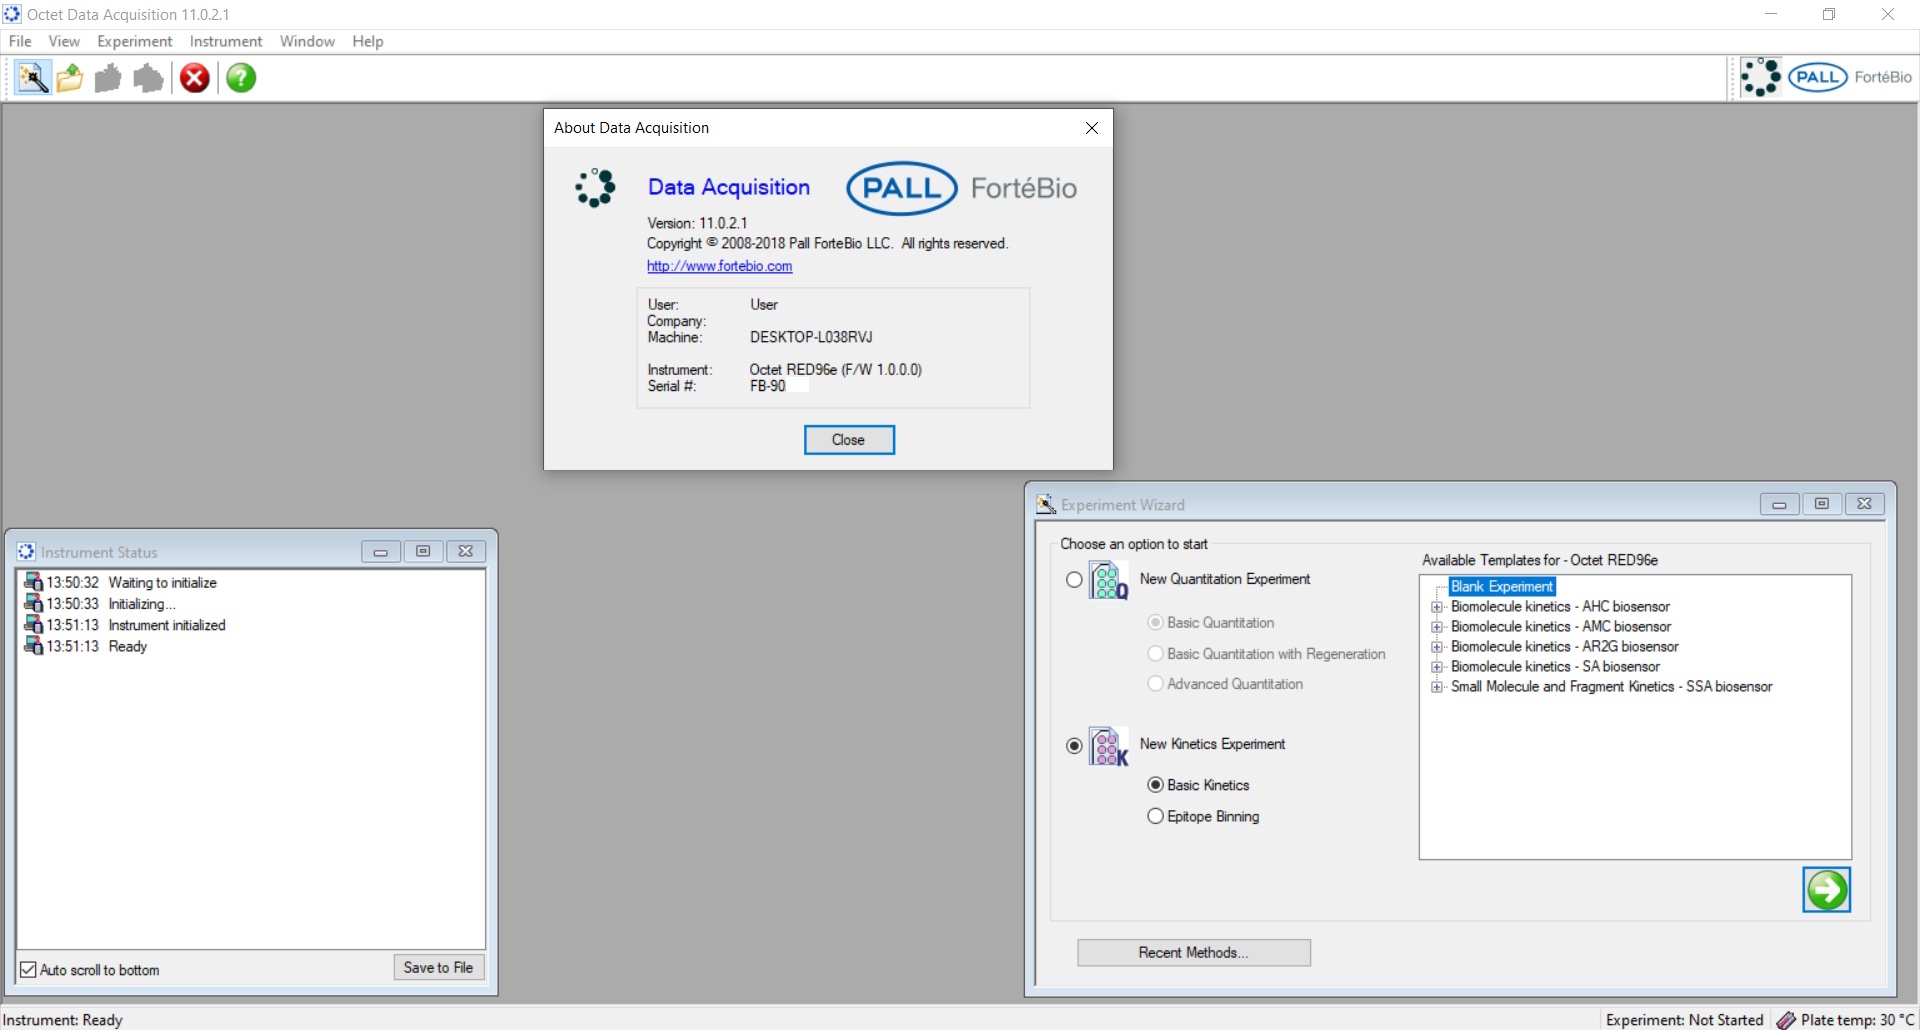Expand Biomolecule kinetics - SA biosensor node
The height and width of the screenshot is (1030, 1920).
[x=1437, y=667]
